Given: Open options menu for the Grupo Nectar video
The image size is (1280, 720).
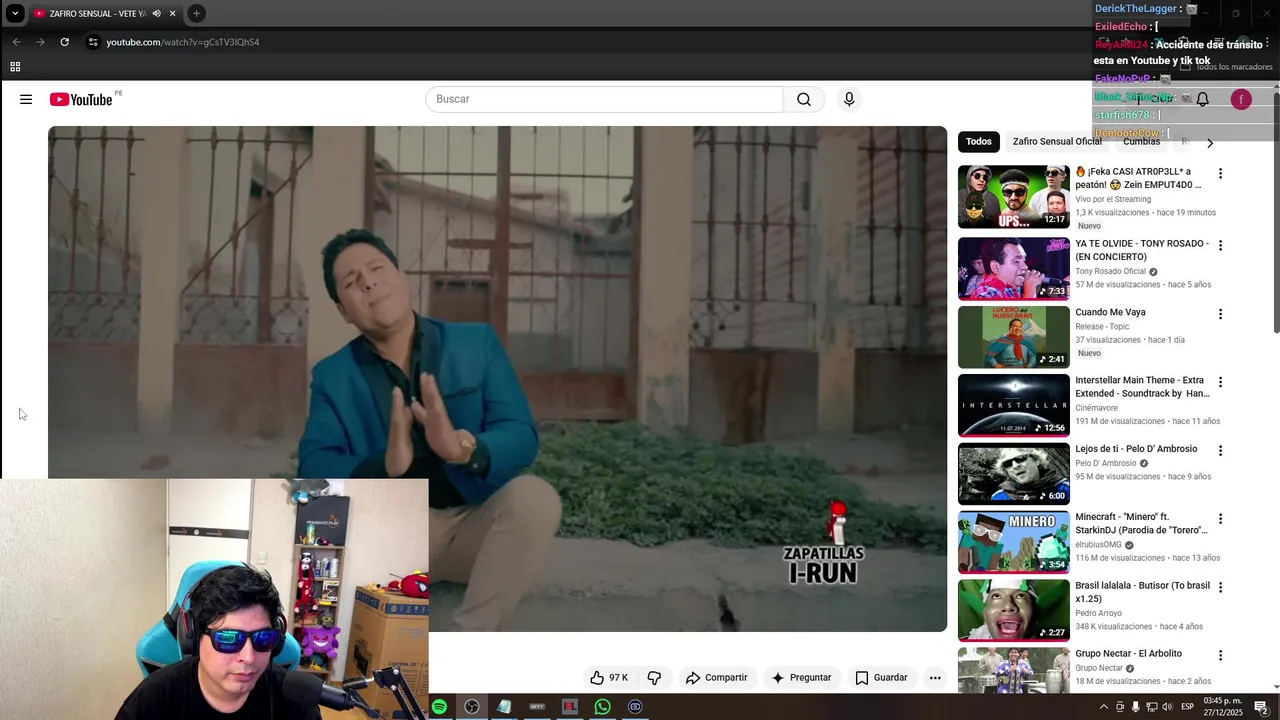Looking at the screenshot, I should point(1220,655).
